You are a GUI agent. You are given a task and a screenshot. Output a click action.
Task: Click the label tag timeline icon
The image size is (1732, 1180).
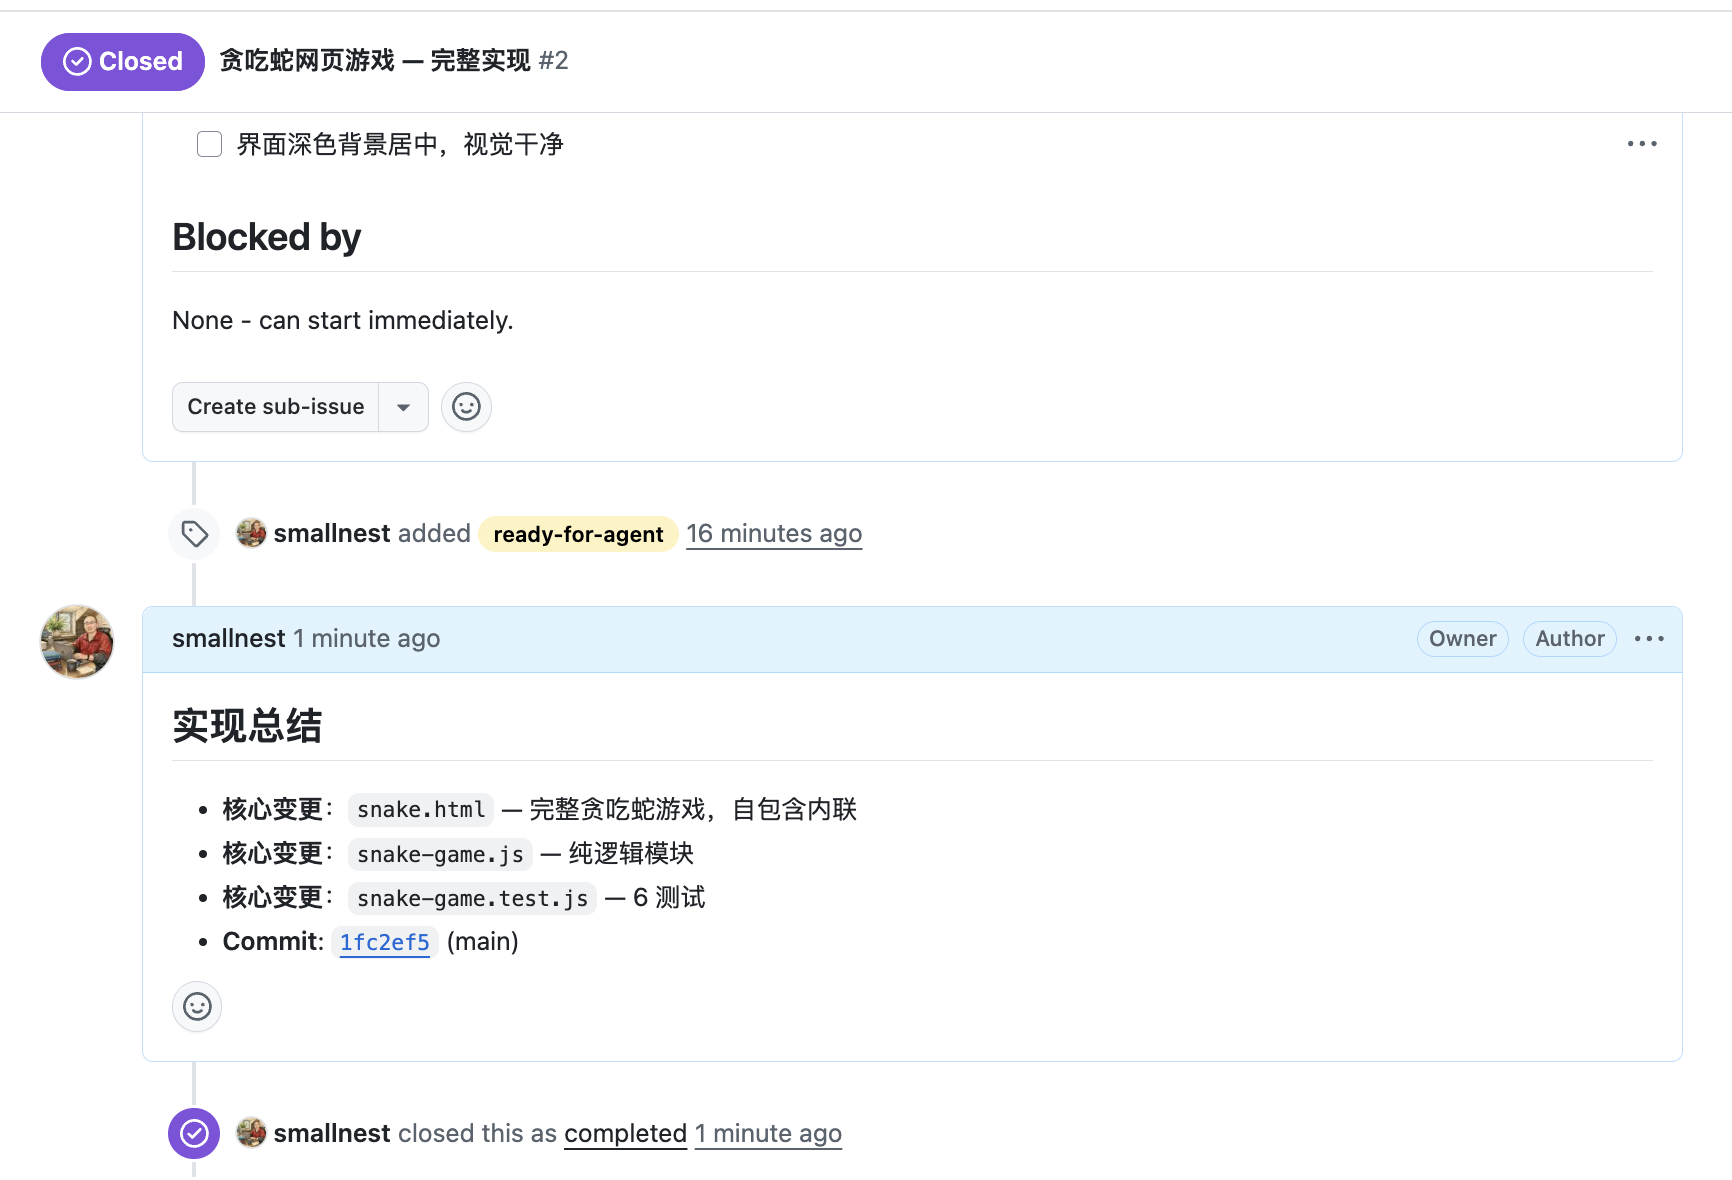(194, 534)
